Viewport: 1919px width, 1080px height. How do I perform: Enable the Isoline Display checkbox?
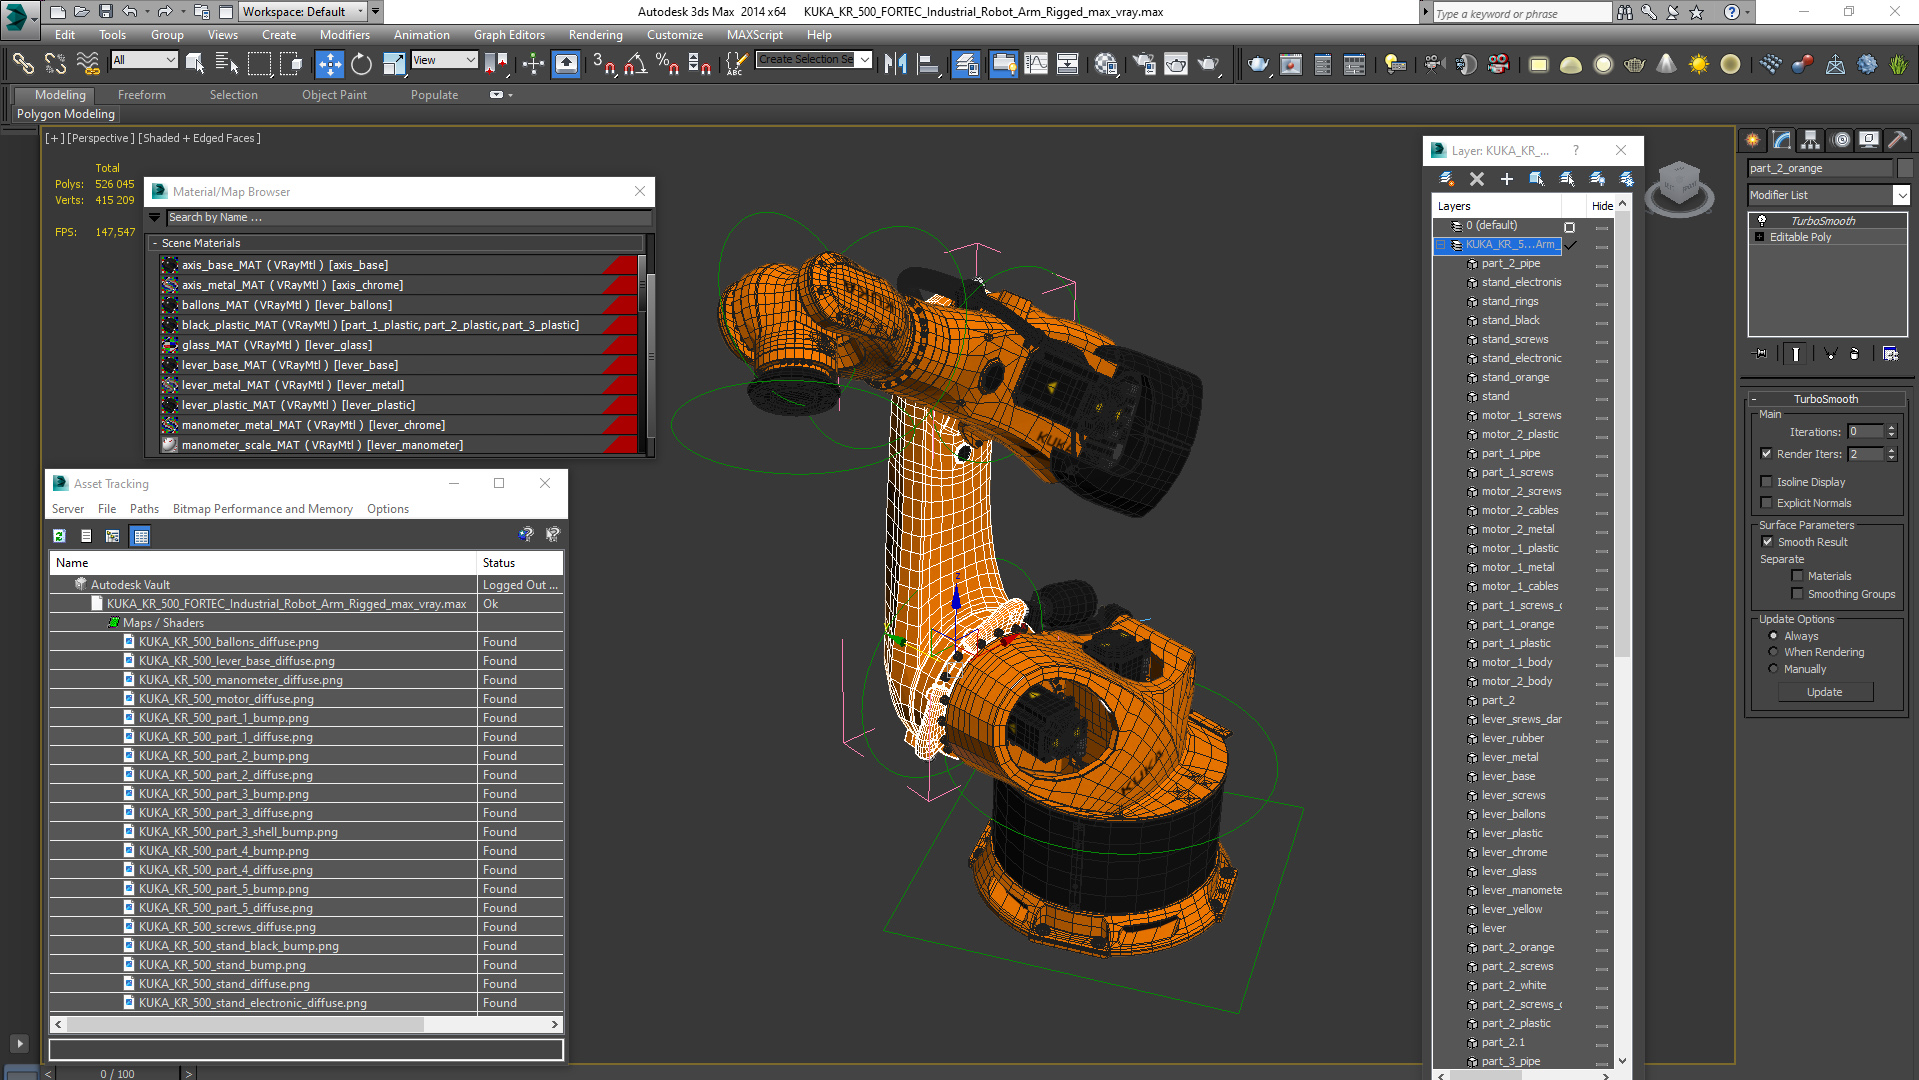1766,481
